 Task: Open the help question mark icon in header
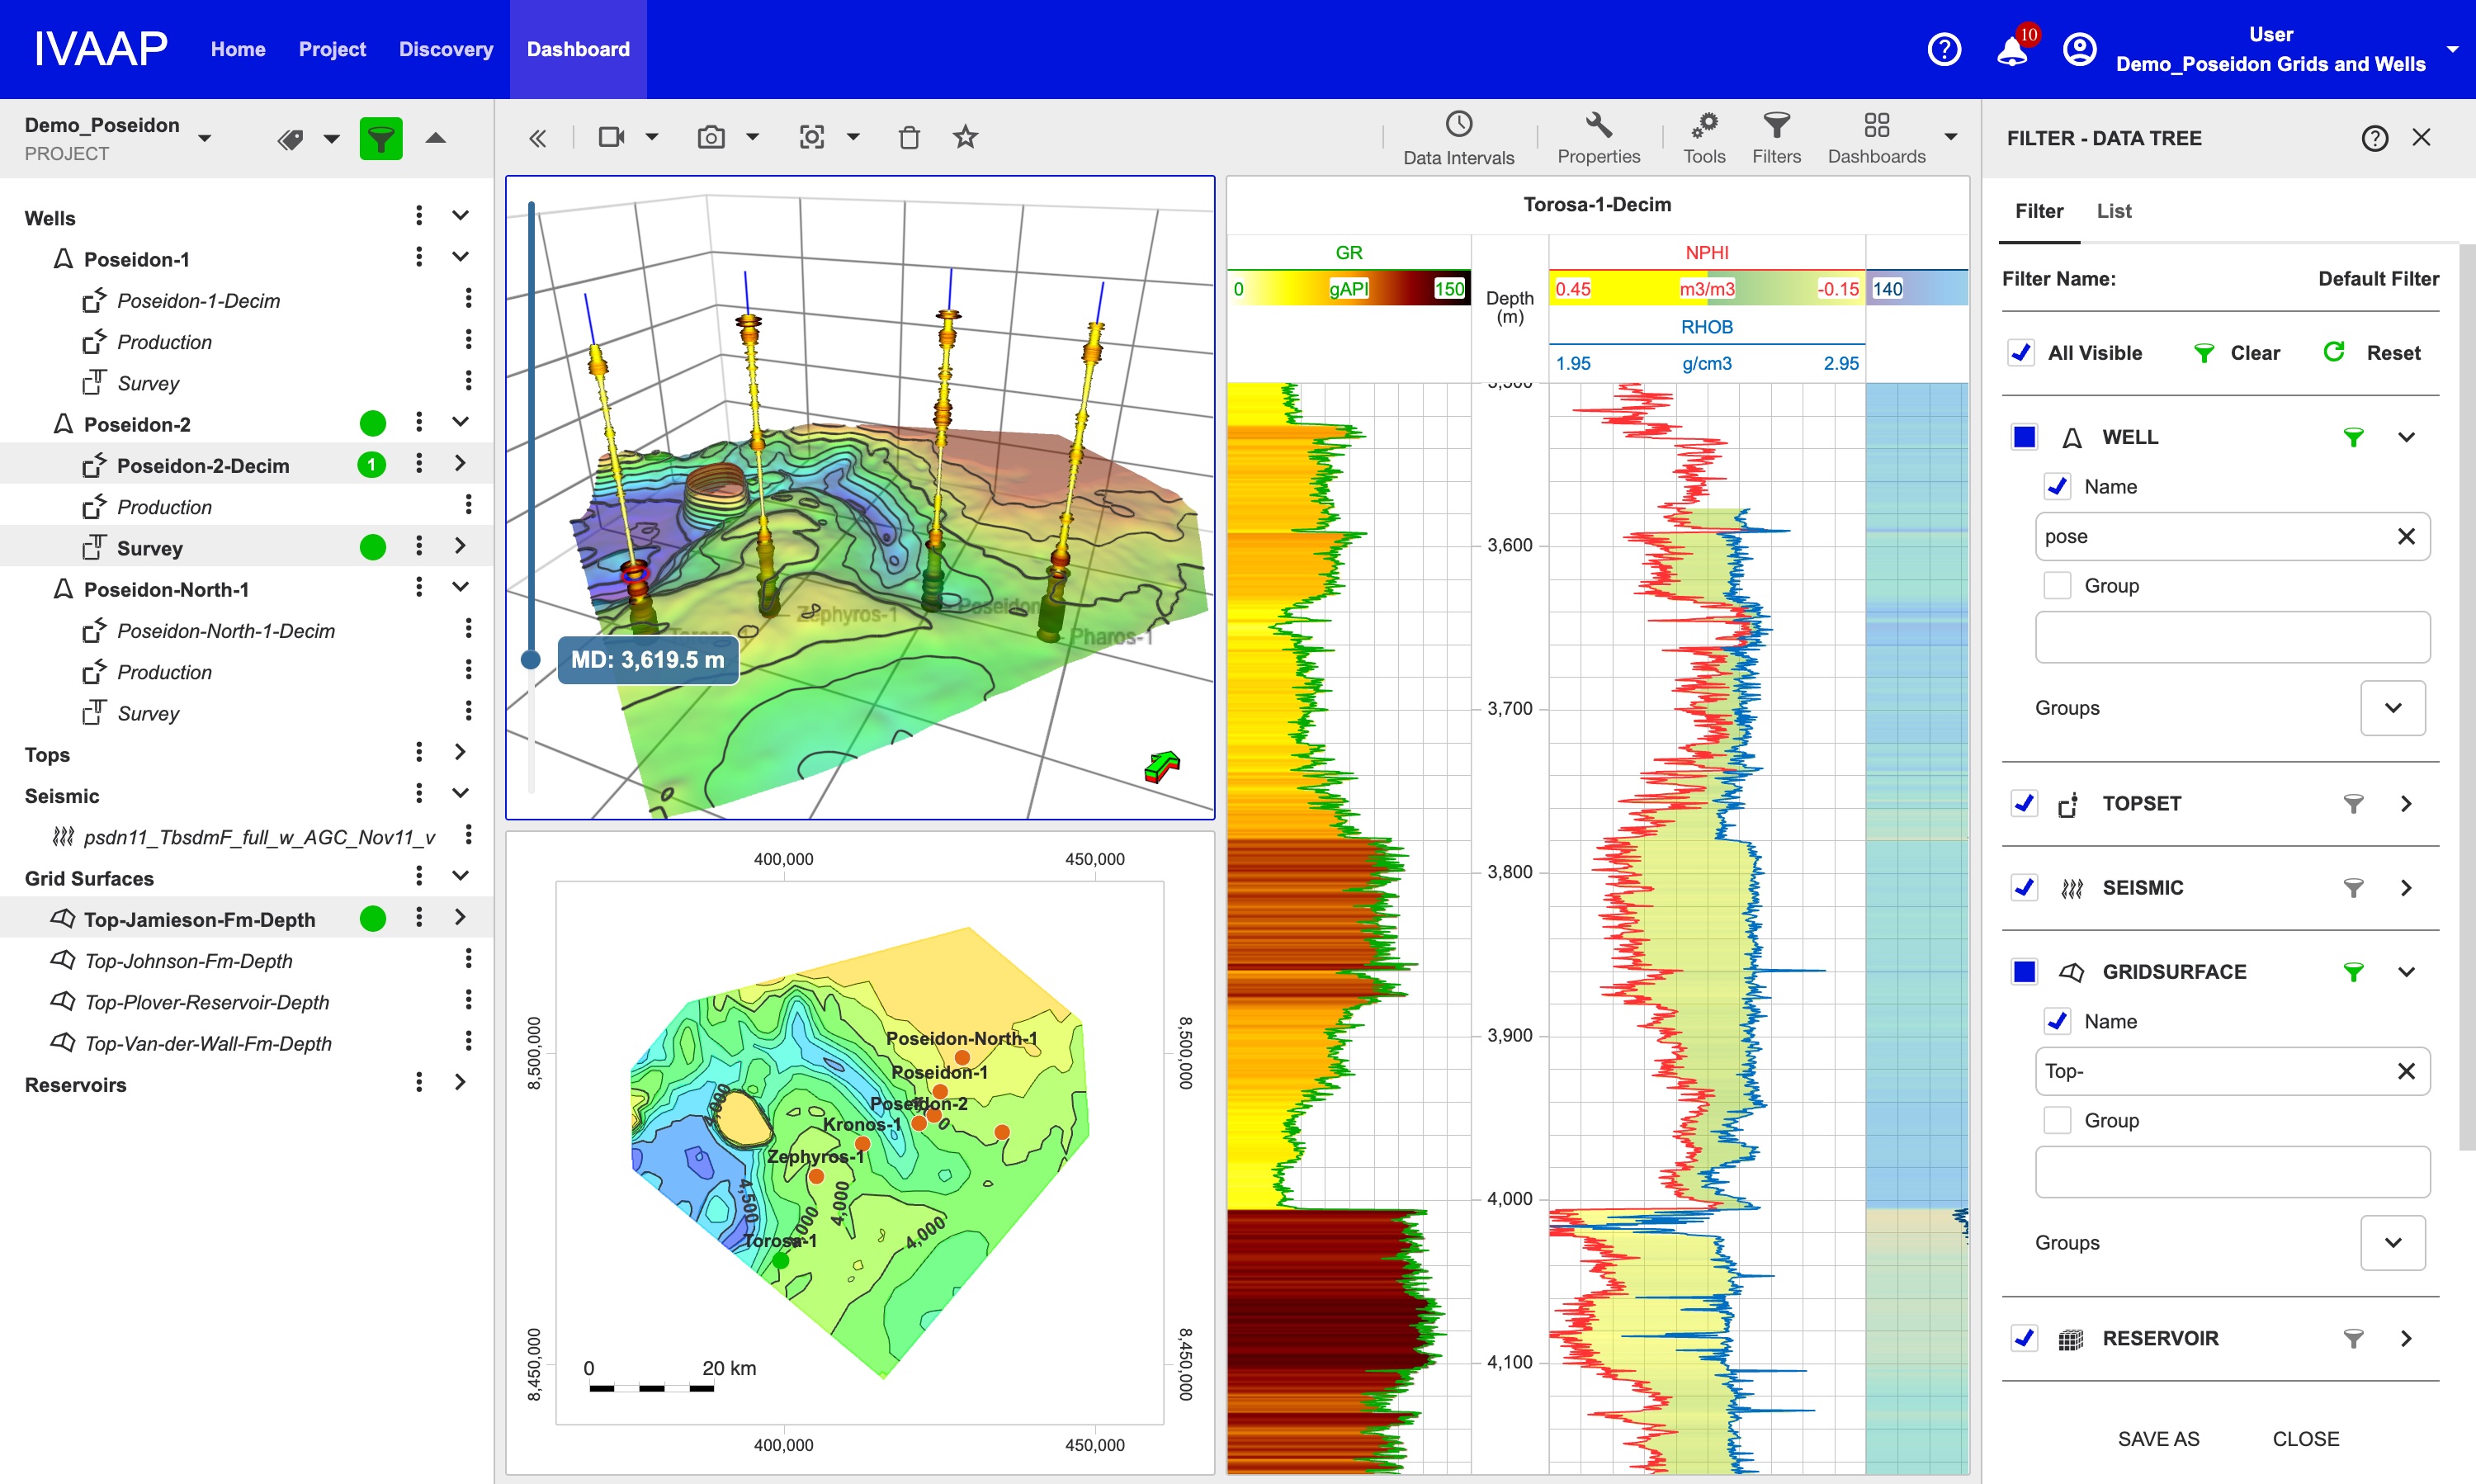pos(1944,49)
